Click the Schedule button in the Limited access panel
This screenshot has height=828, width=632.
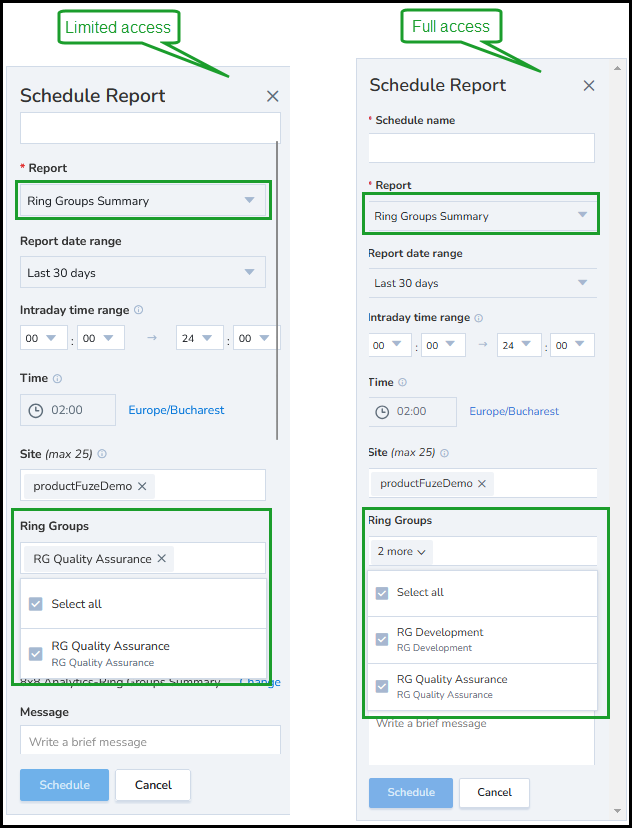pos(64,785)
